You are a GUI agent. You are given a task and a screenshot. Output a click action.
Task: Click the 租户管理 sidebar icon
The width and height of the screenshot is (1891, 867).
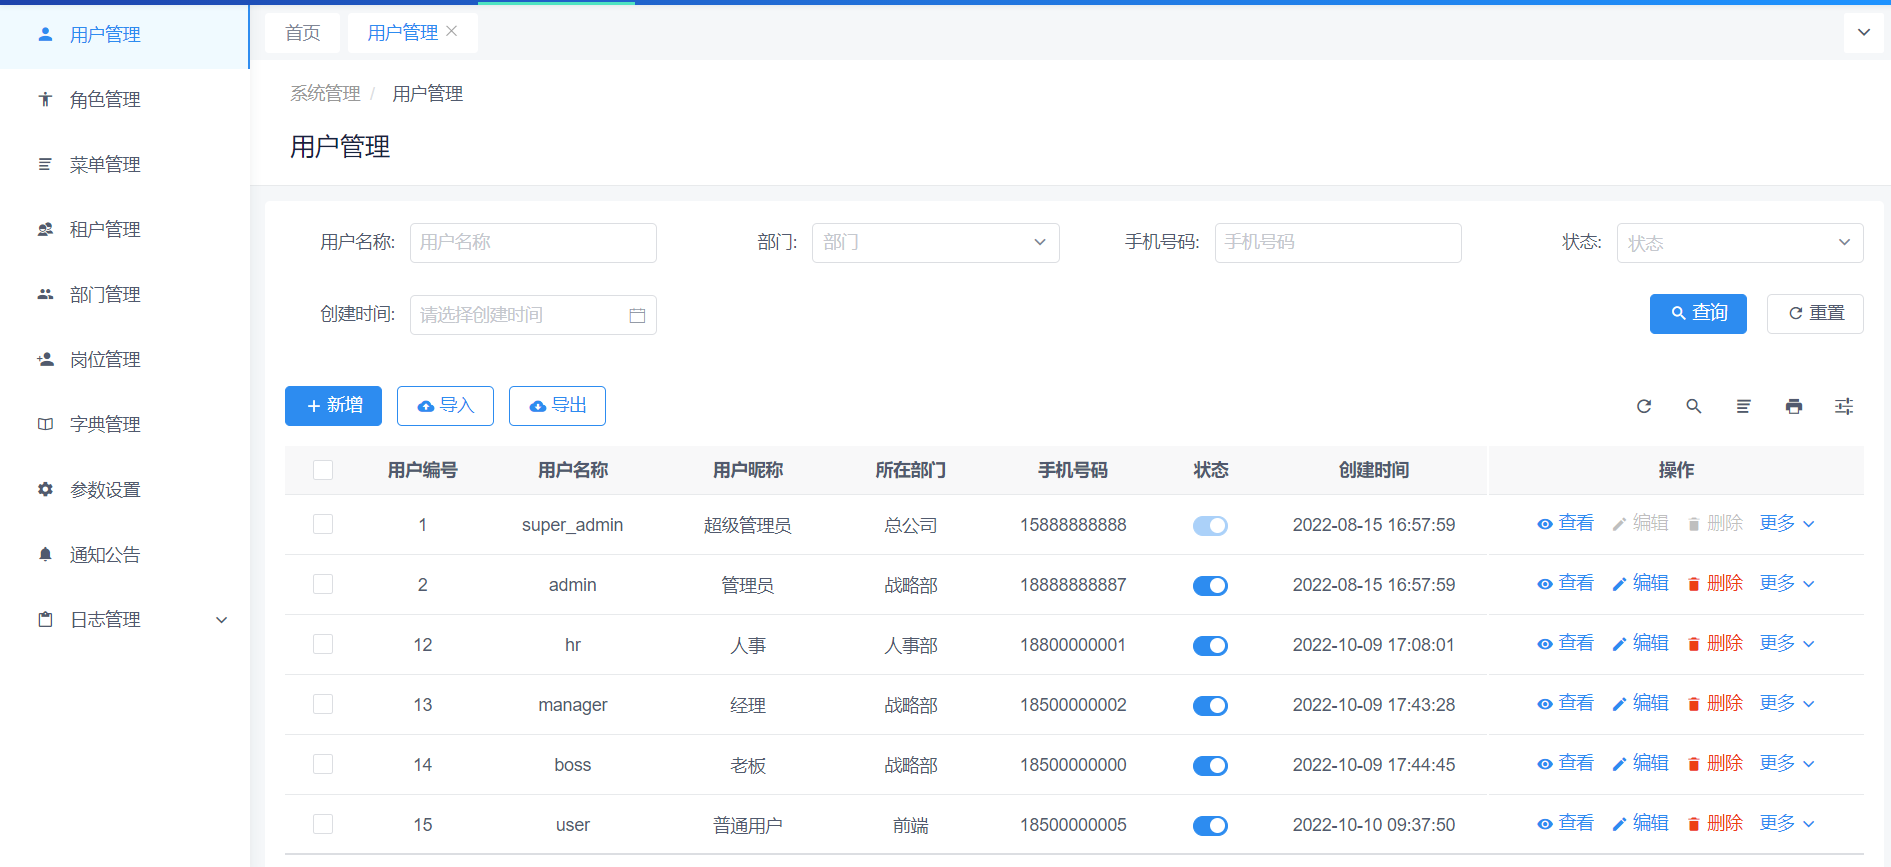[45, 229]
